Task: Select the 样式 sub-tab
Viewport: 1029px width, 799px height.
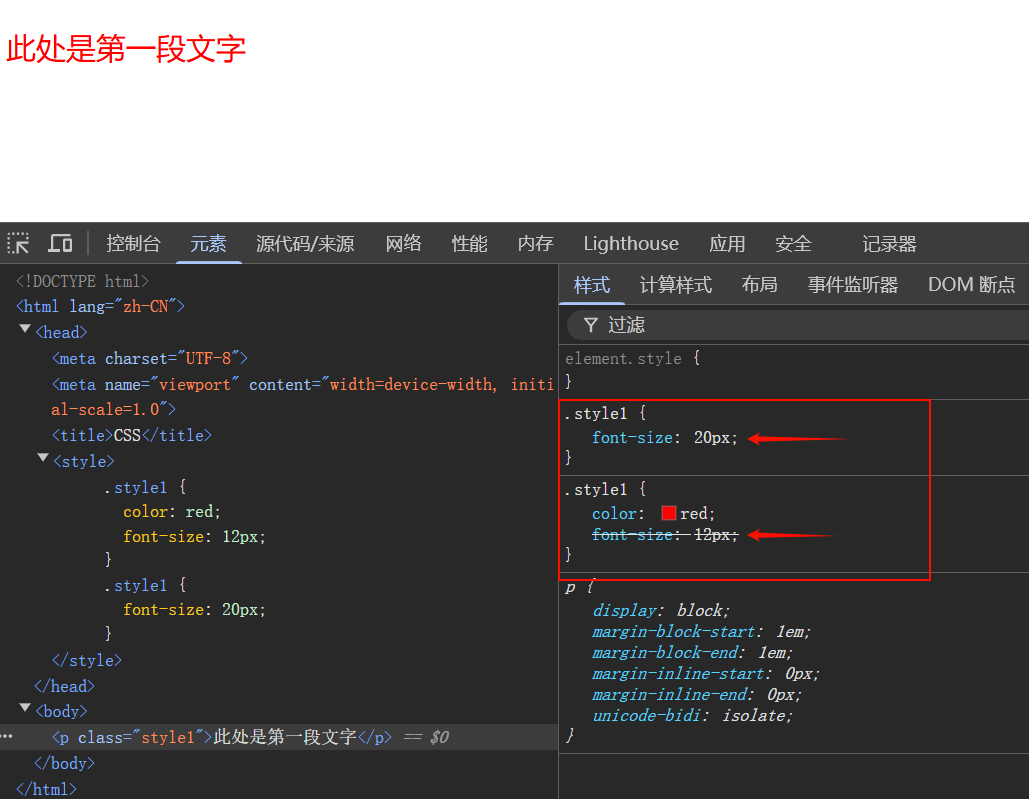Action: [x=592, y=285]
